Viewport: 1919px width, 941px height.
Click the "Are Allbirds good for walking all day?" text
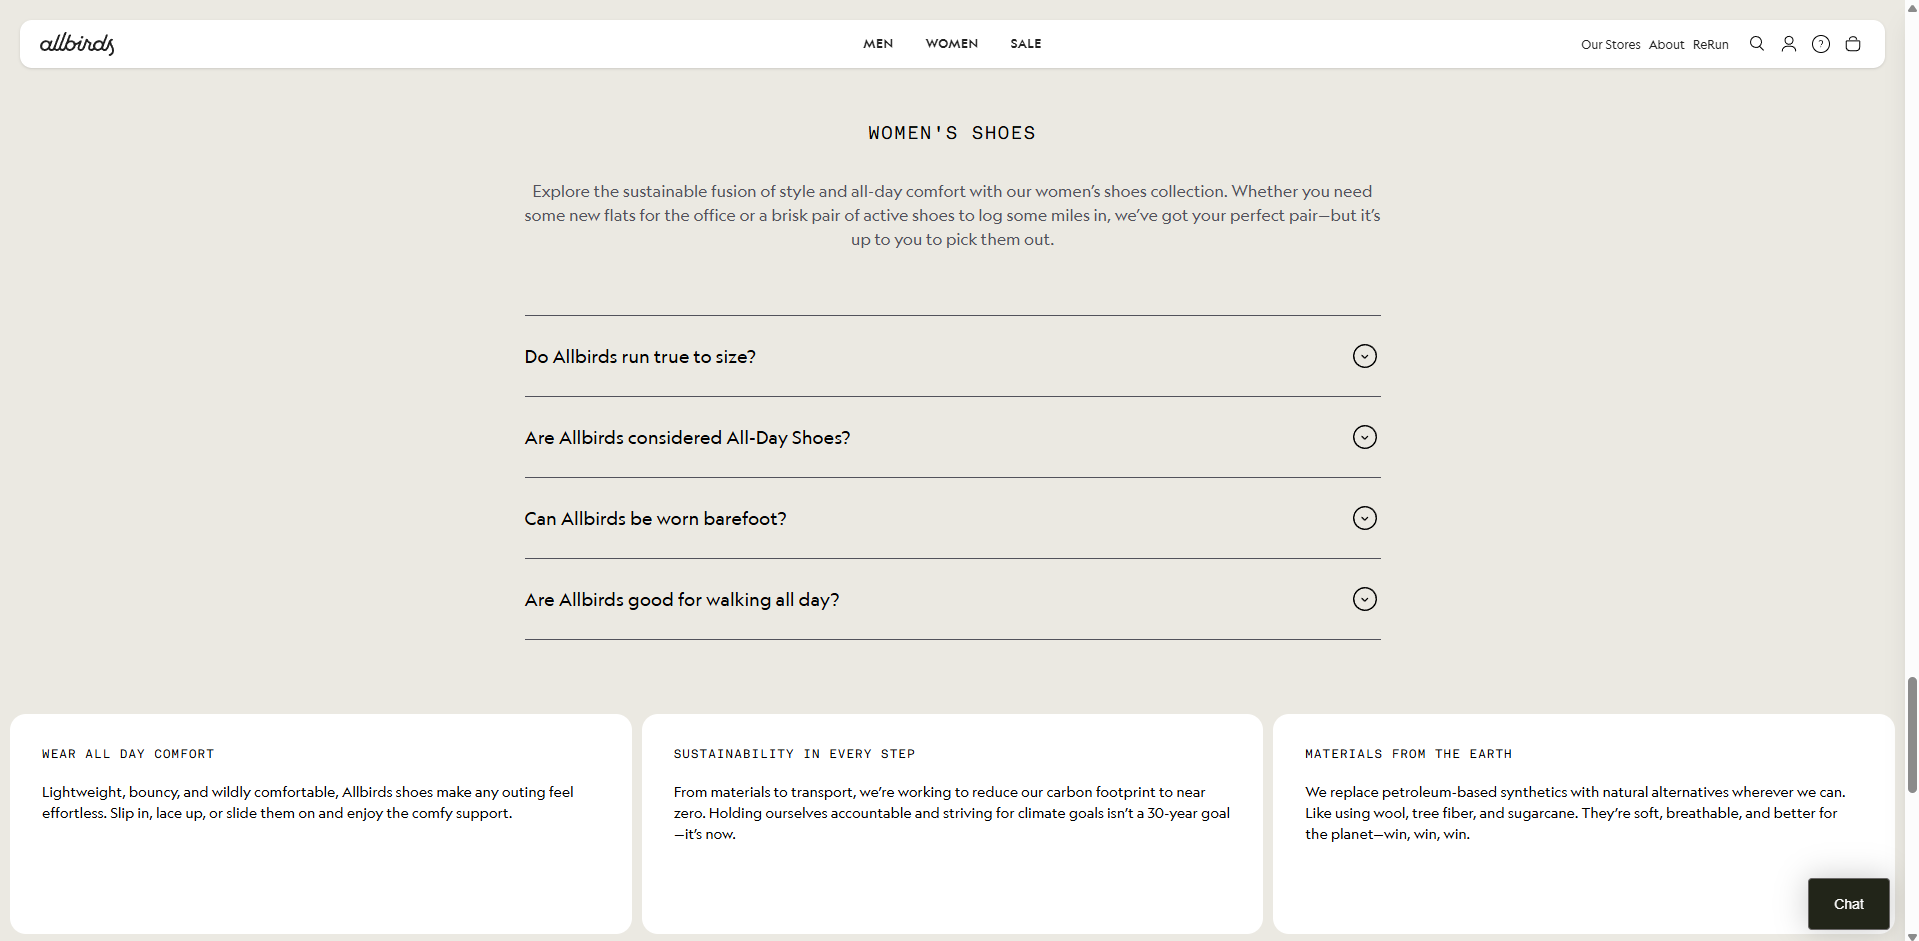click(681, 600)
